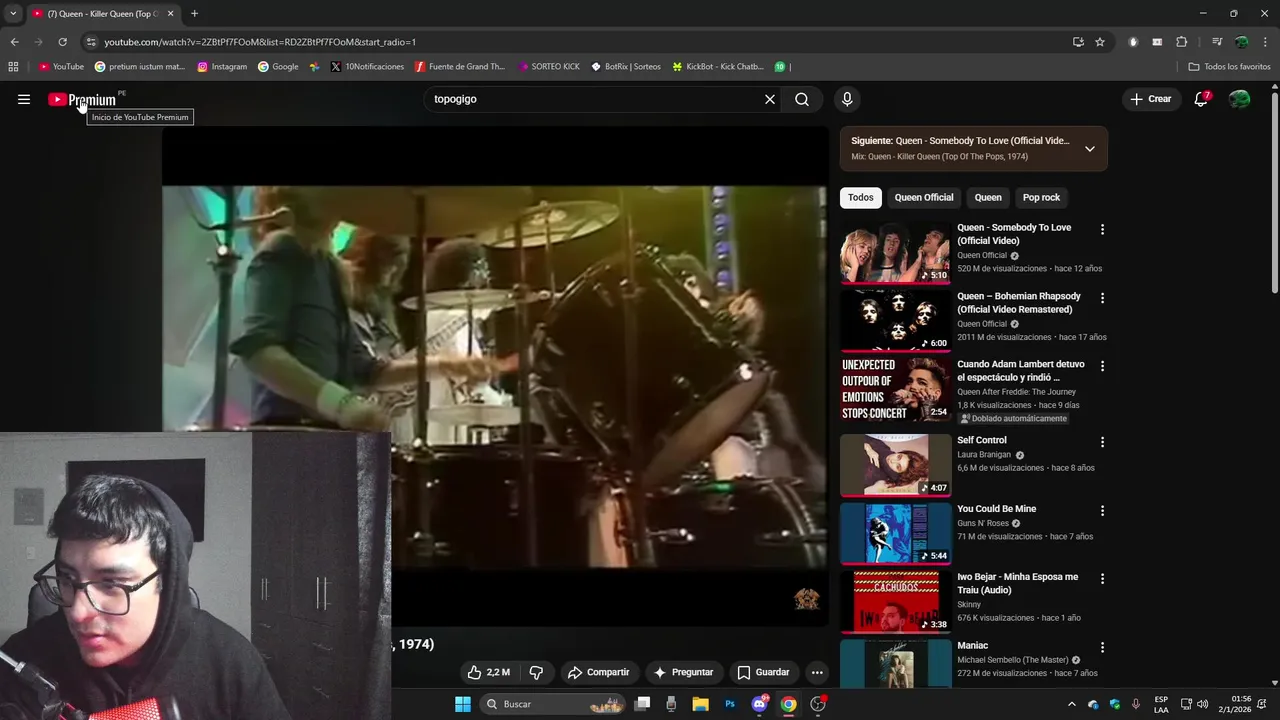Expand the Siguiente mix playlist panel
The width and height of the screenshot is (1280, 720).
click(x=1090, y=149)
